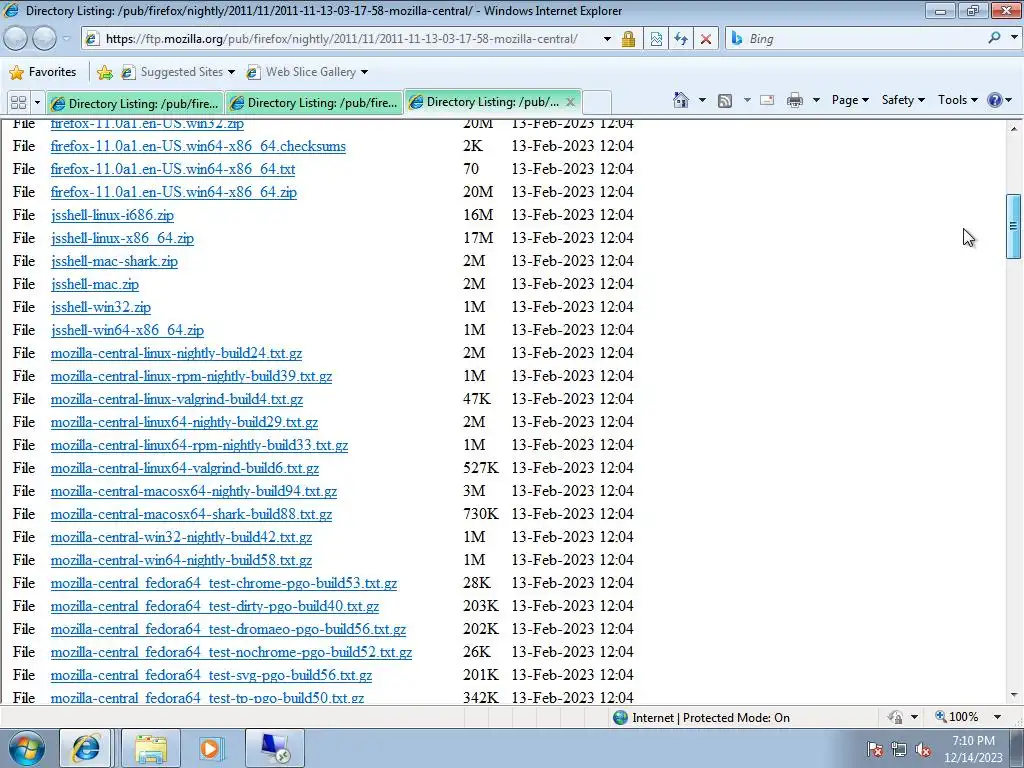
Task: Switch to the second Directory Listing tab
Action: coord(314,103)
